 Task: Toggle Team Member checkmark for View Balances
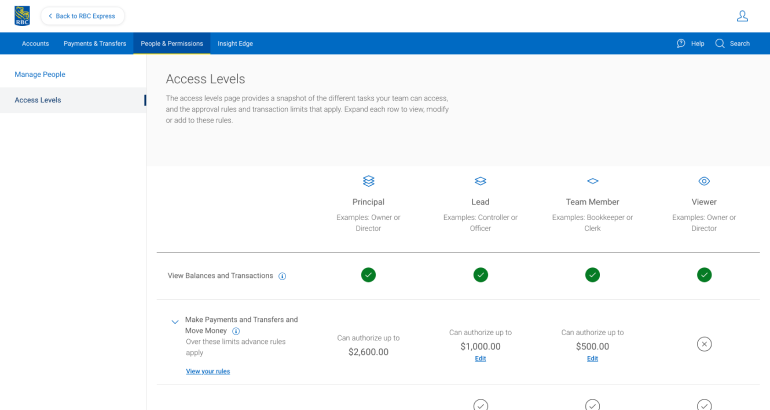coord(592,275)
